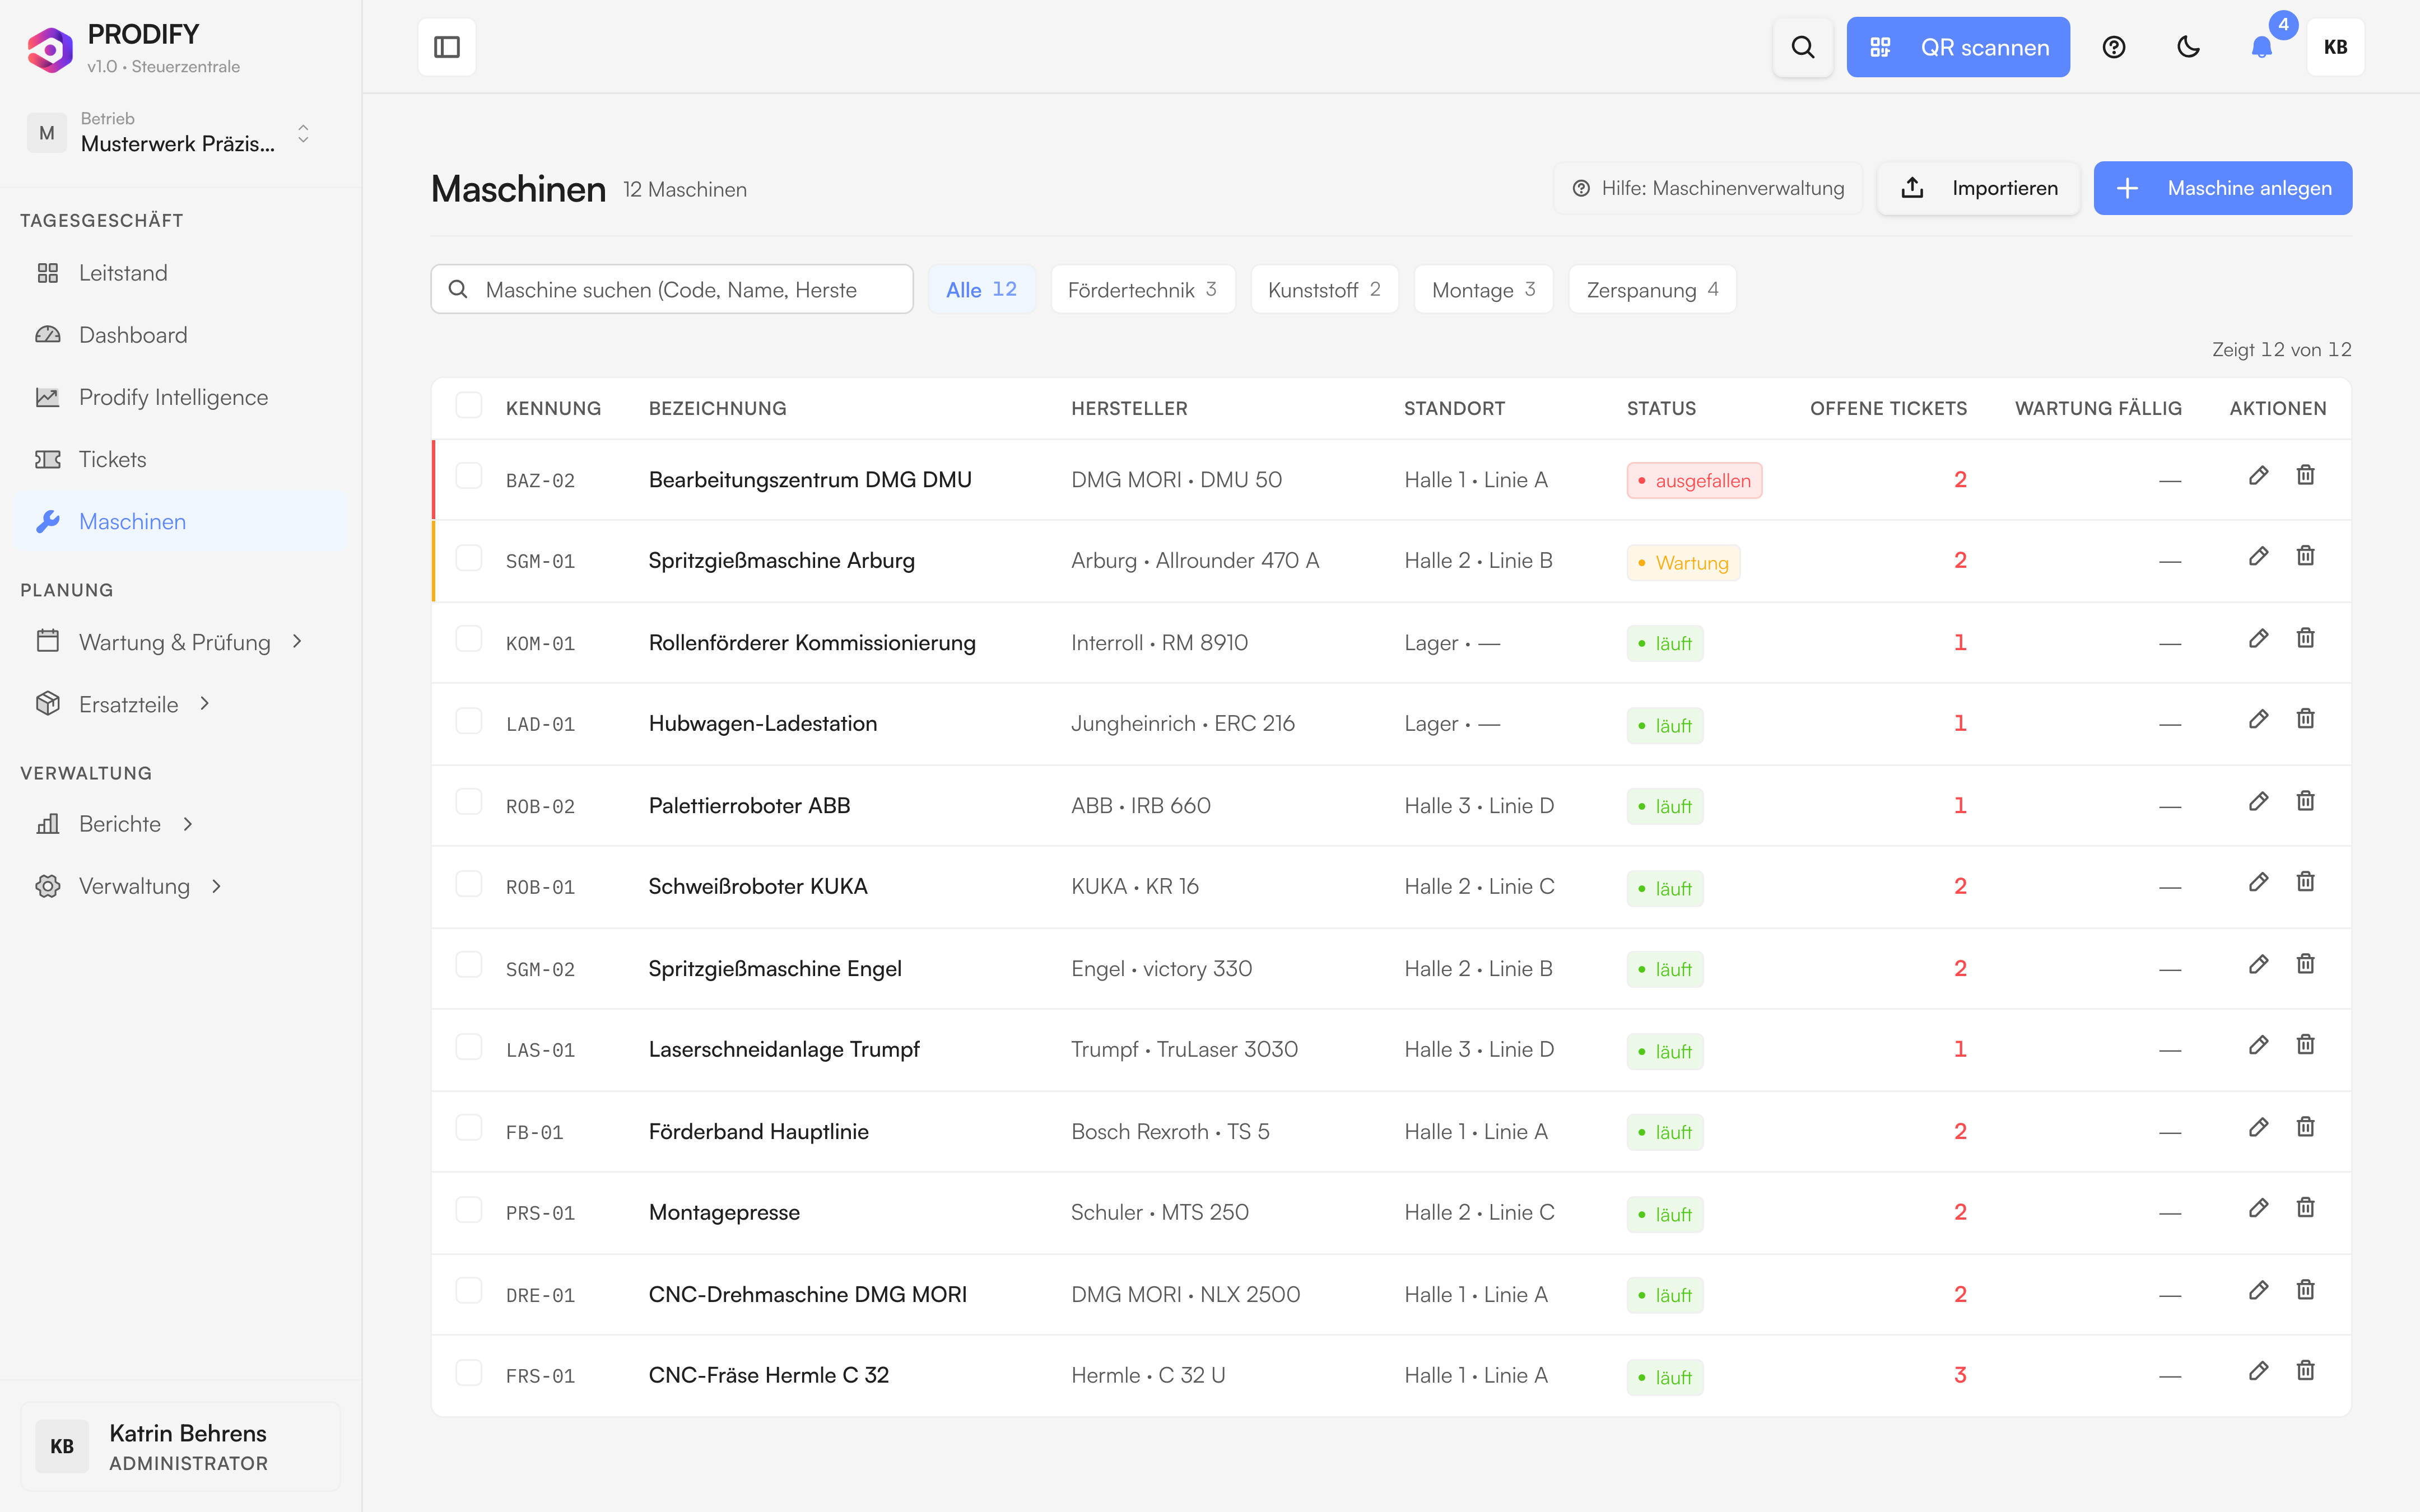Switch to dark mode moon icon

coord(2188,47)
